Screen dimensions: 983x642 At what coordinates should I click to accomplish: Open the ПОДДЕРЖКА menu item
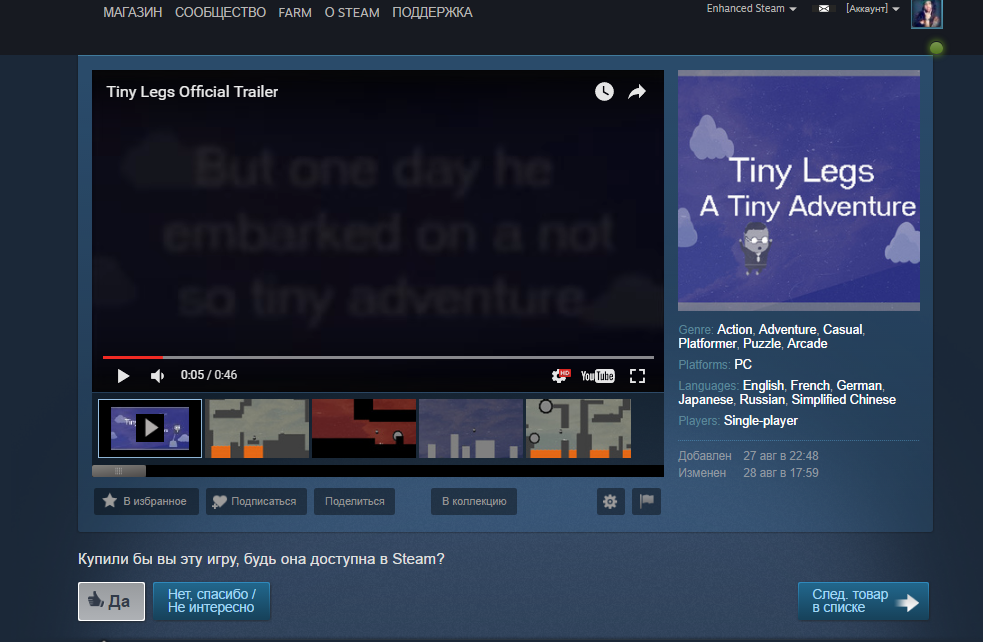[x=432, y=13]
